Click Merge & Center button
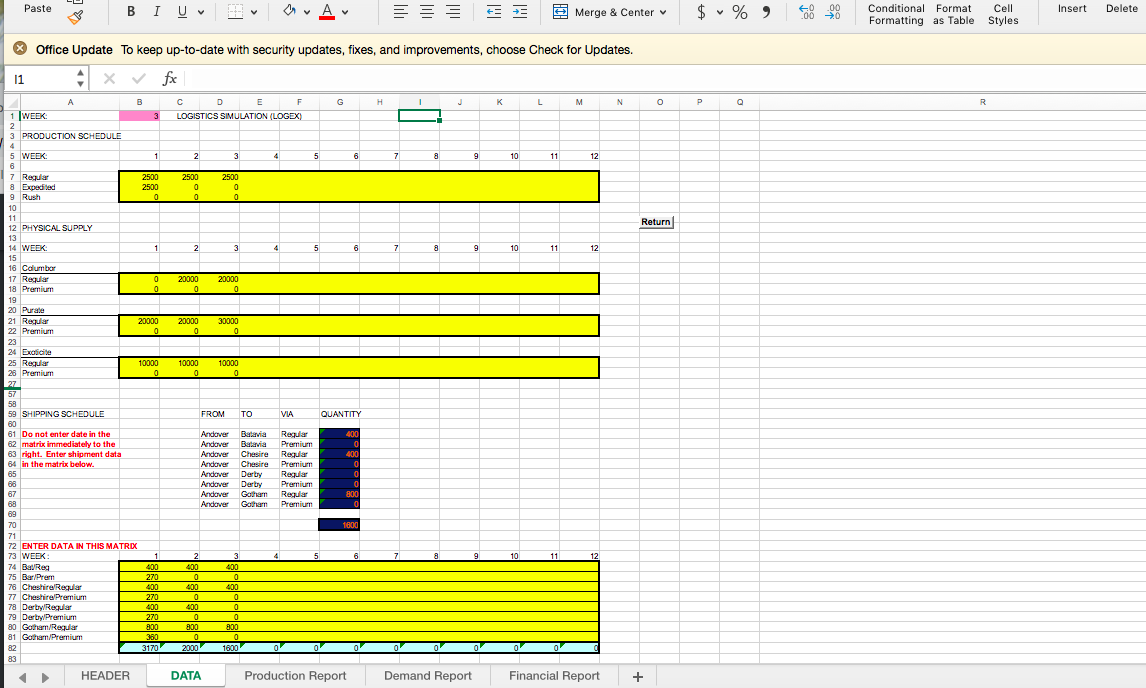The image size is (1146, 688). [x=604, y=12]
